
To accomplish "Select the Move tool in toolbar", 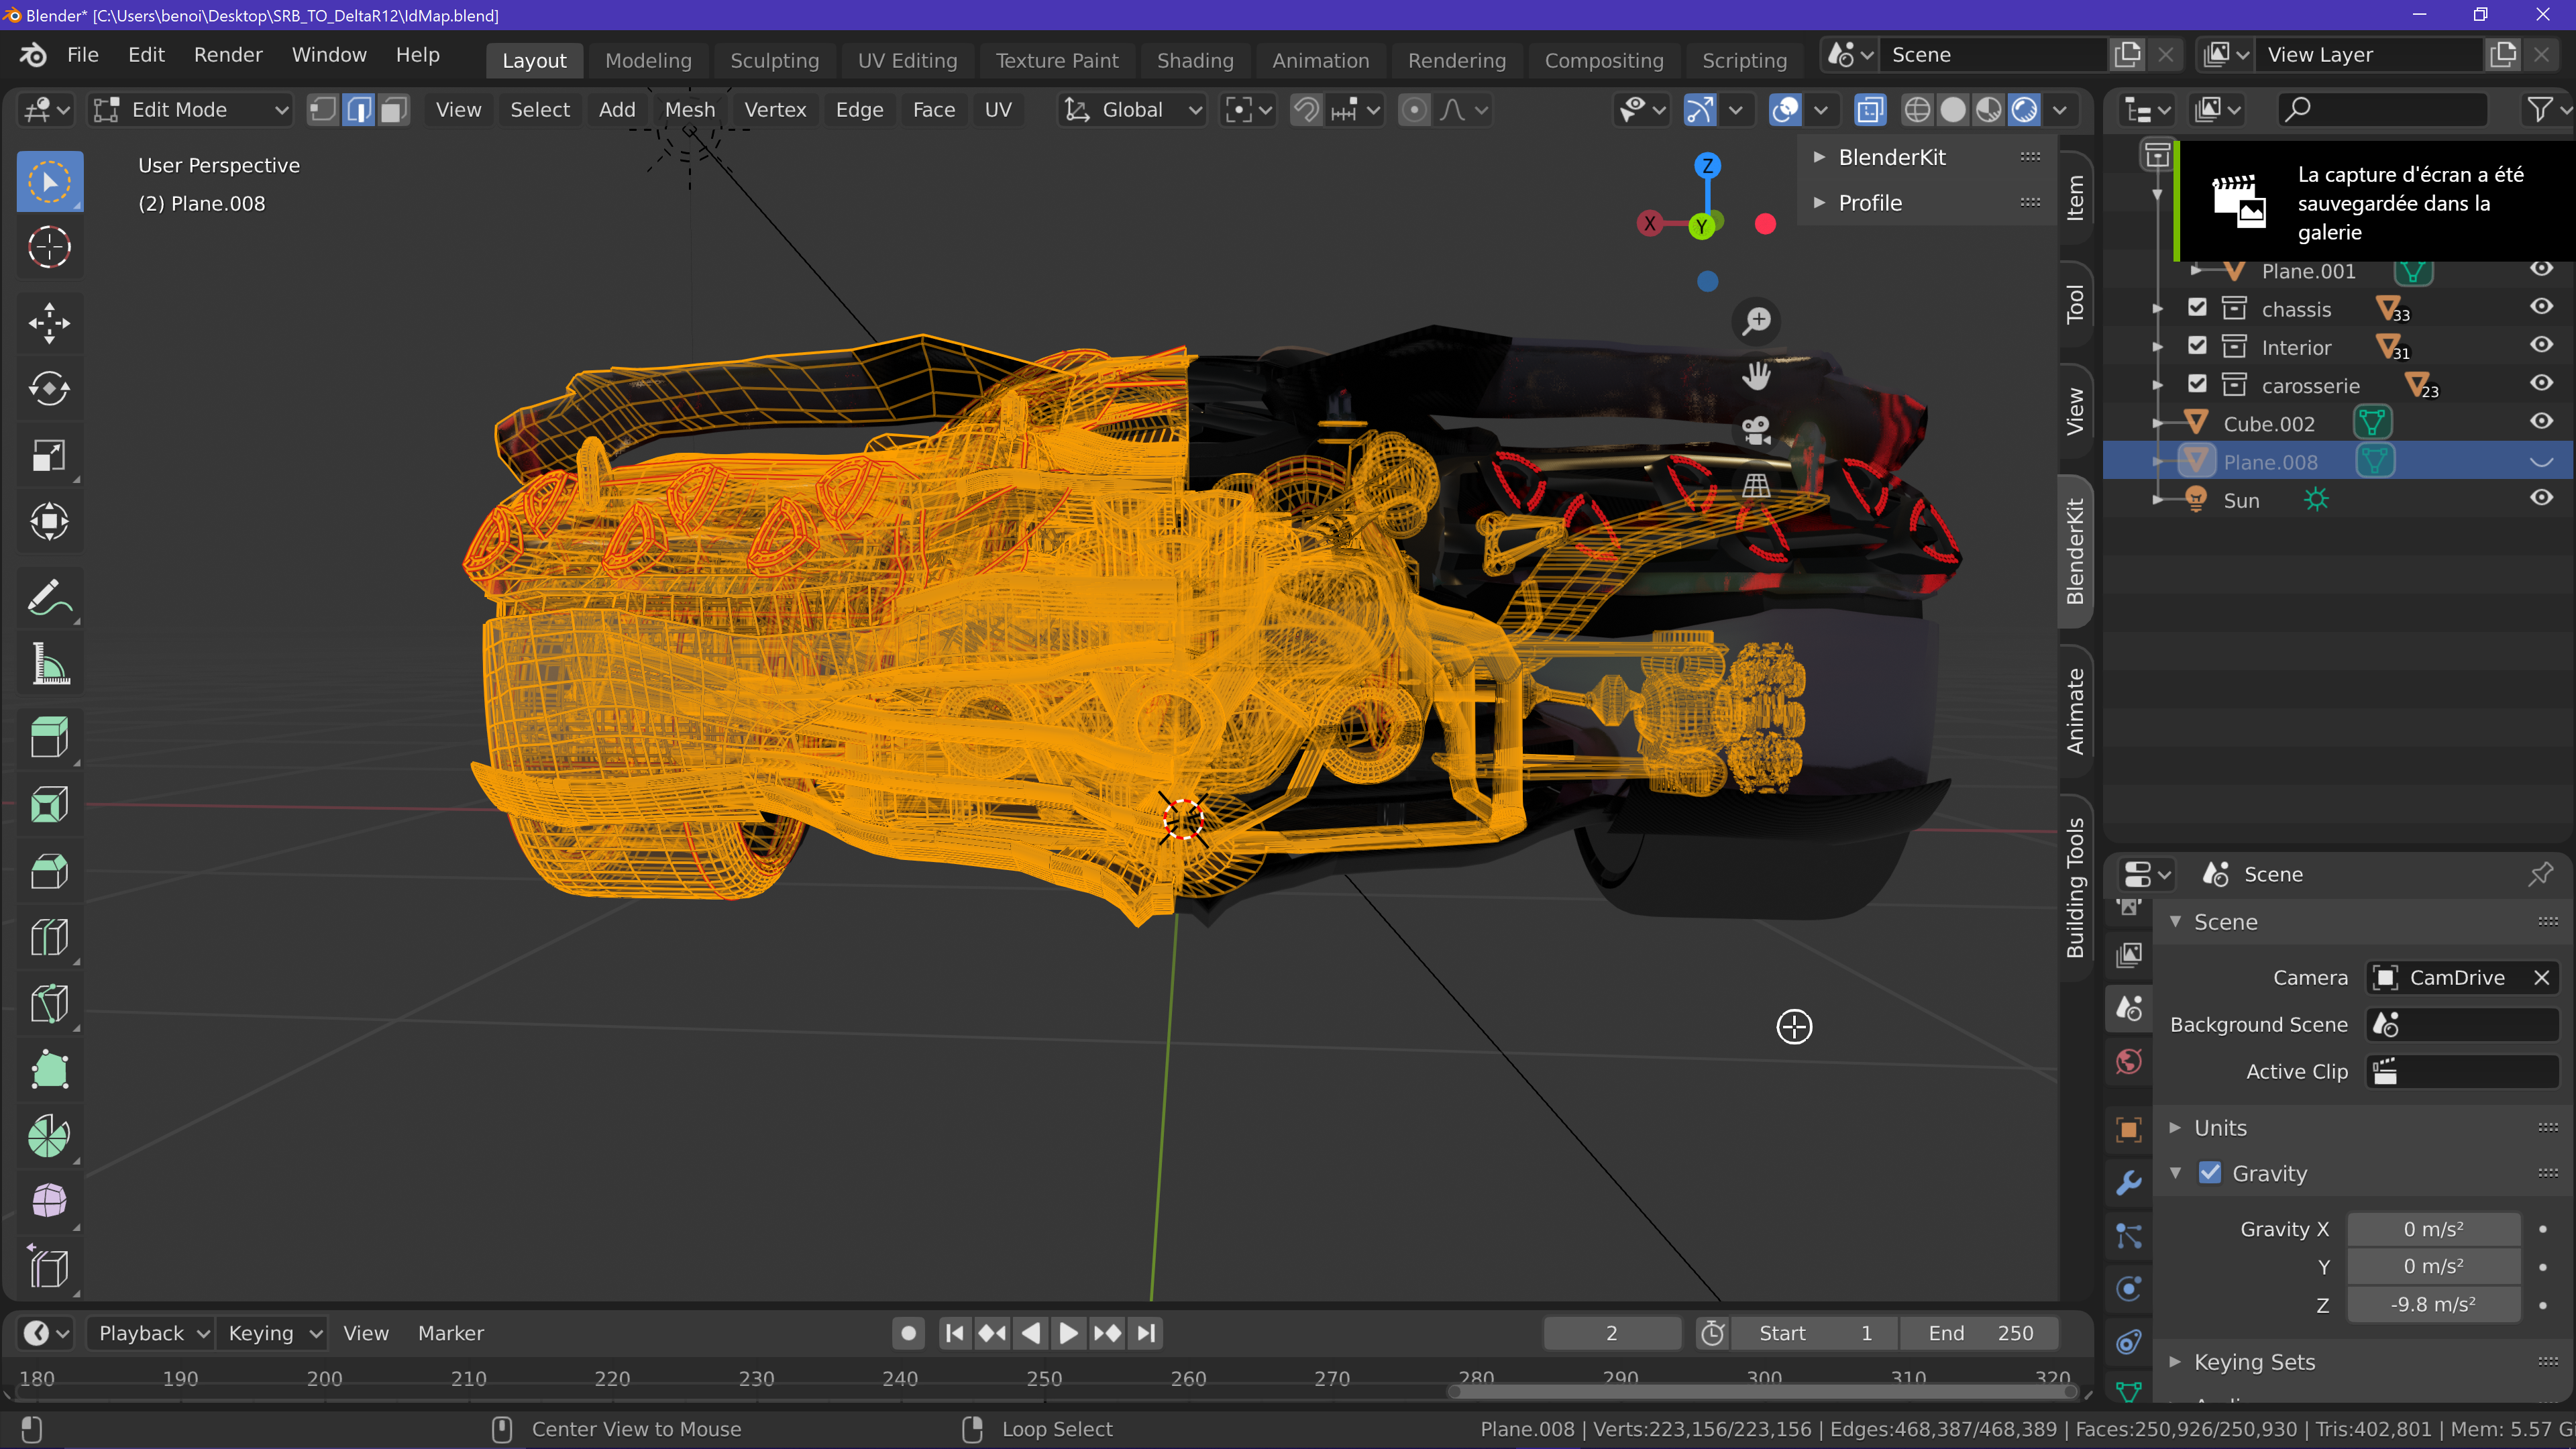I will click(x=49, y=322).
